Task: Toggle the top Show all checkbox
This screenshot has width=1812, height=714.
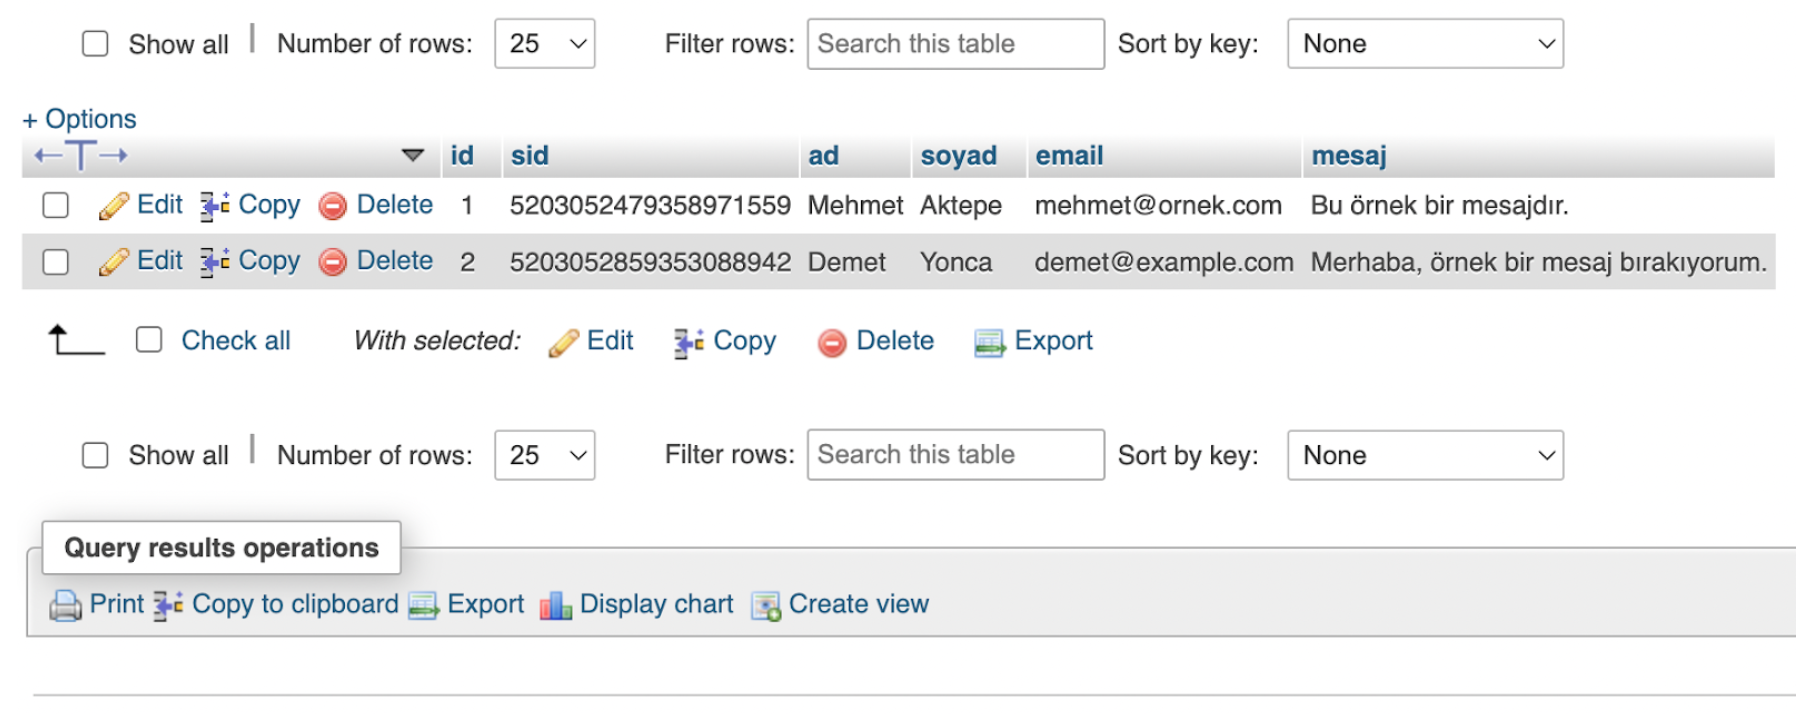Action: pyautogui.click(x=95, y=44)
